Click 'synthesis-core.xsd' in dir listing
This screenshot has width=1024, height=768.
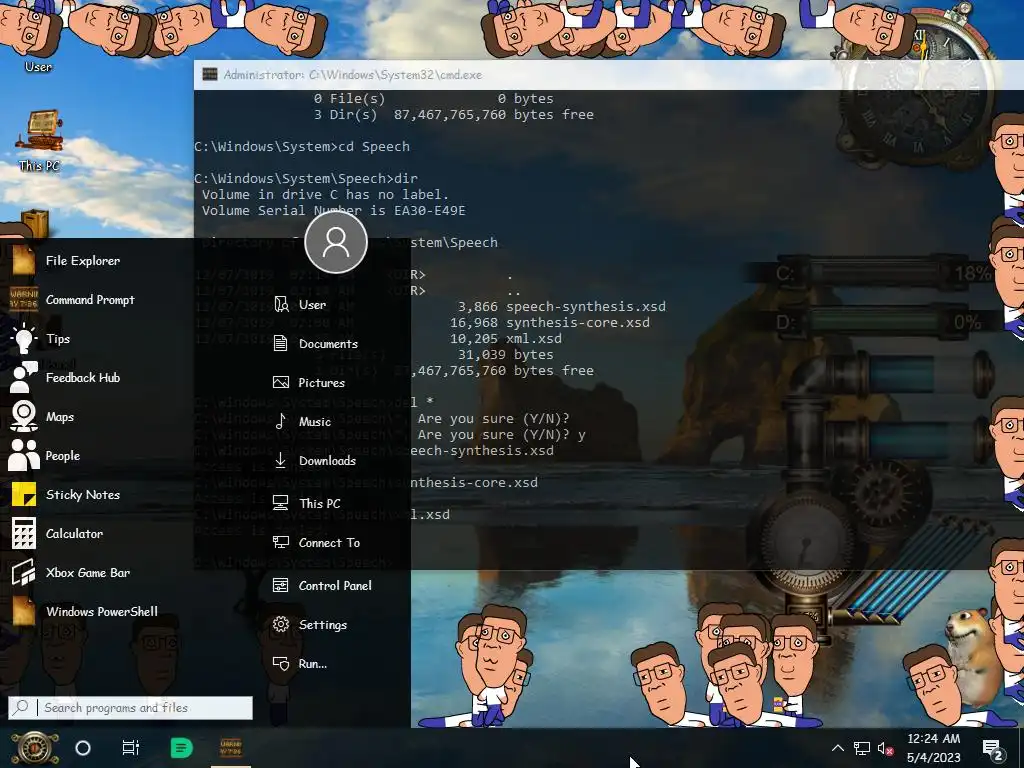578,323
